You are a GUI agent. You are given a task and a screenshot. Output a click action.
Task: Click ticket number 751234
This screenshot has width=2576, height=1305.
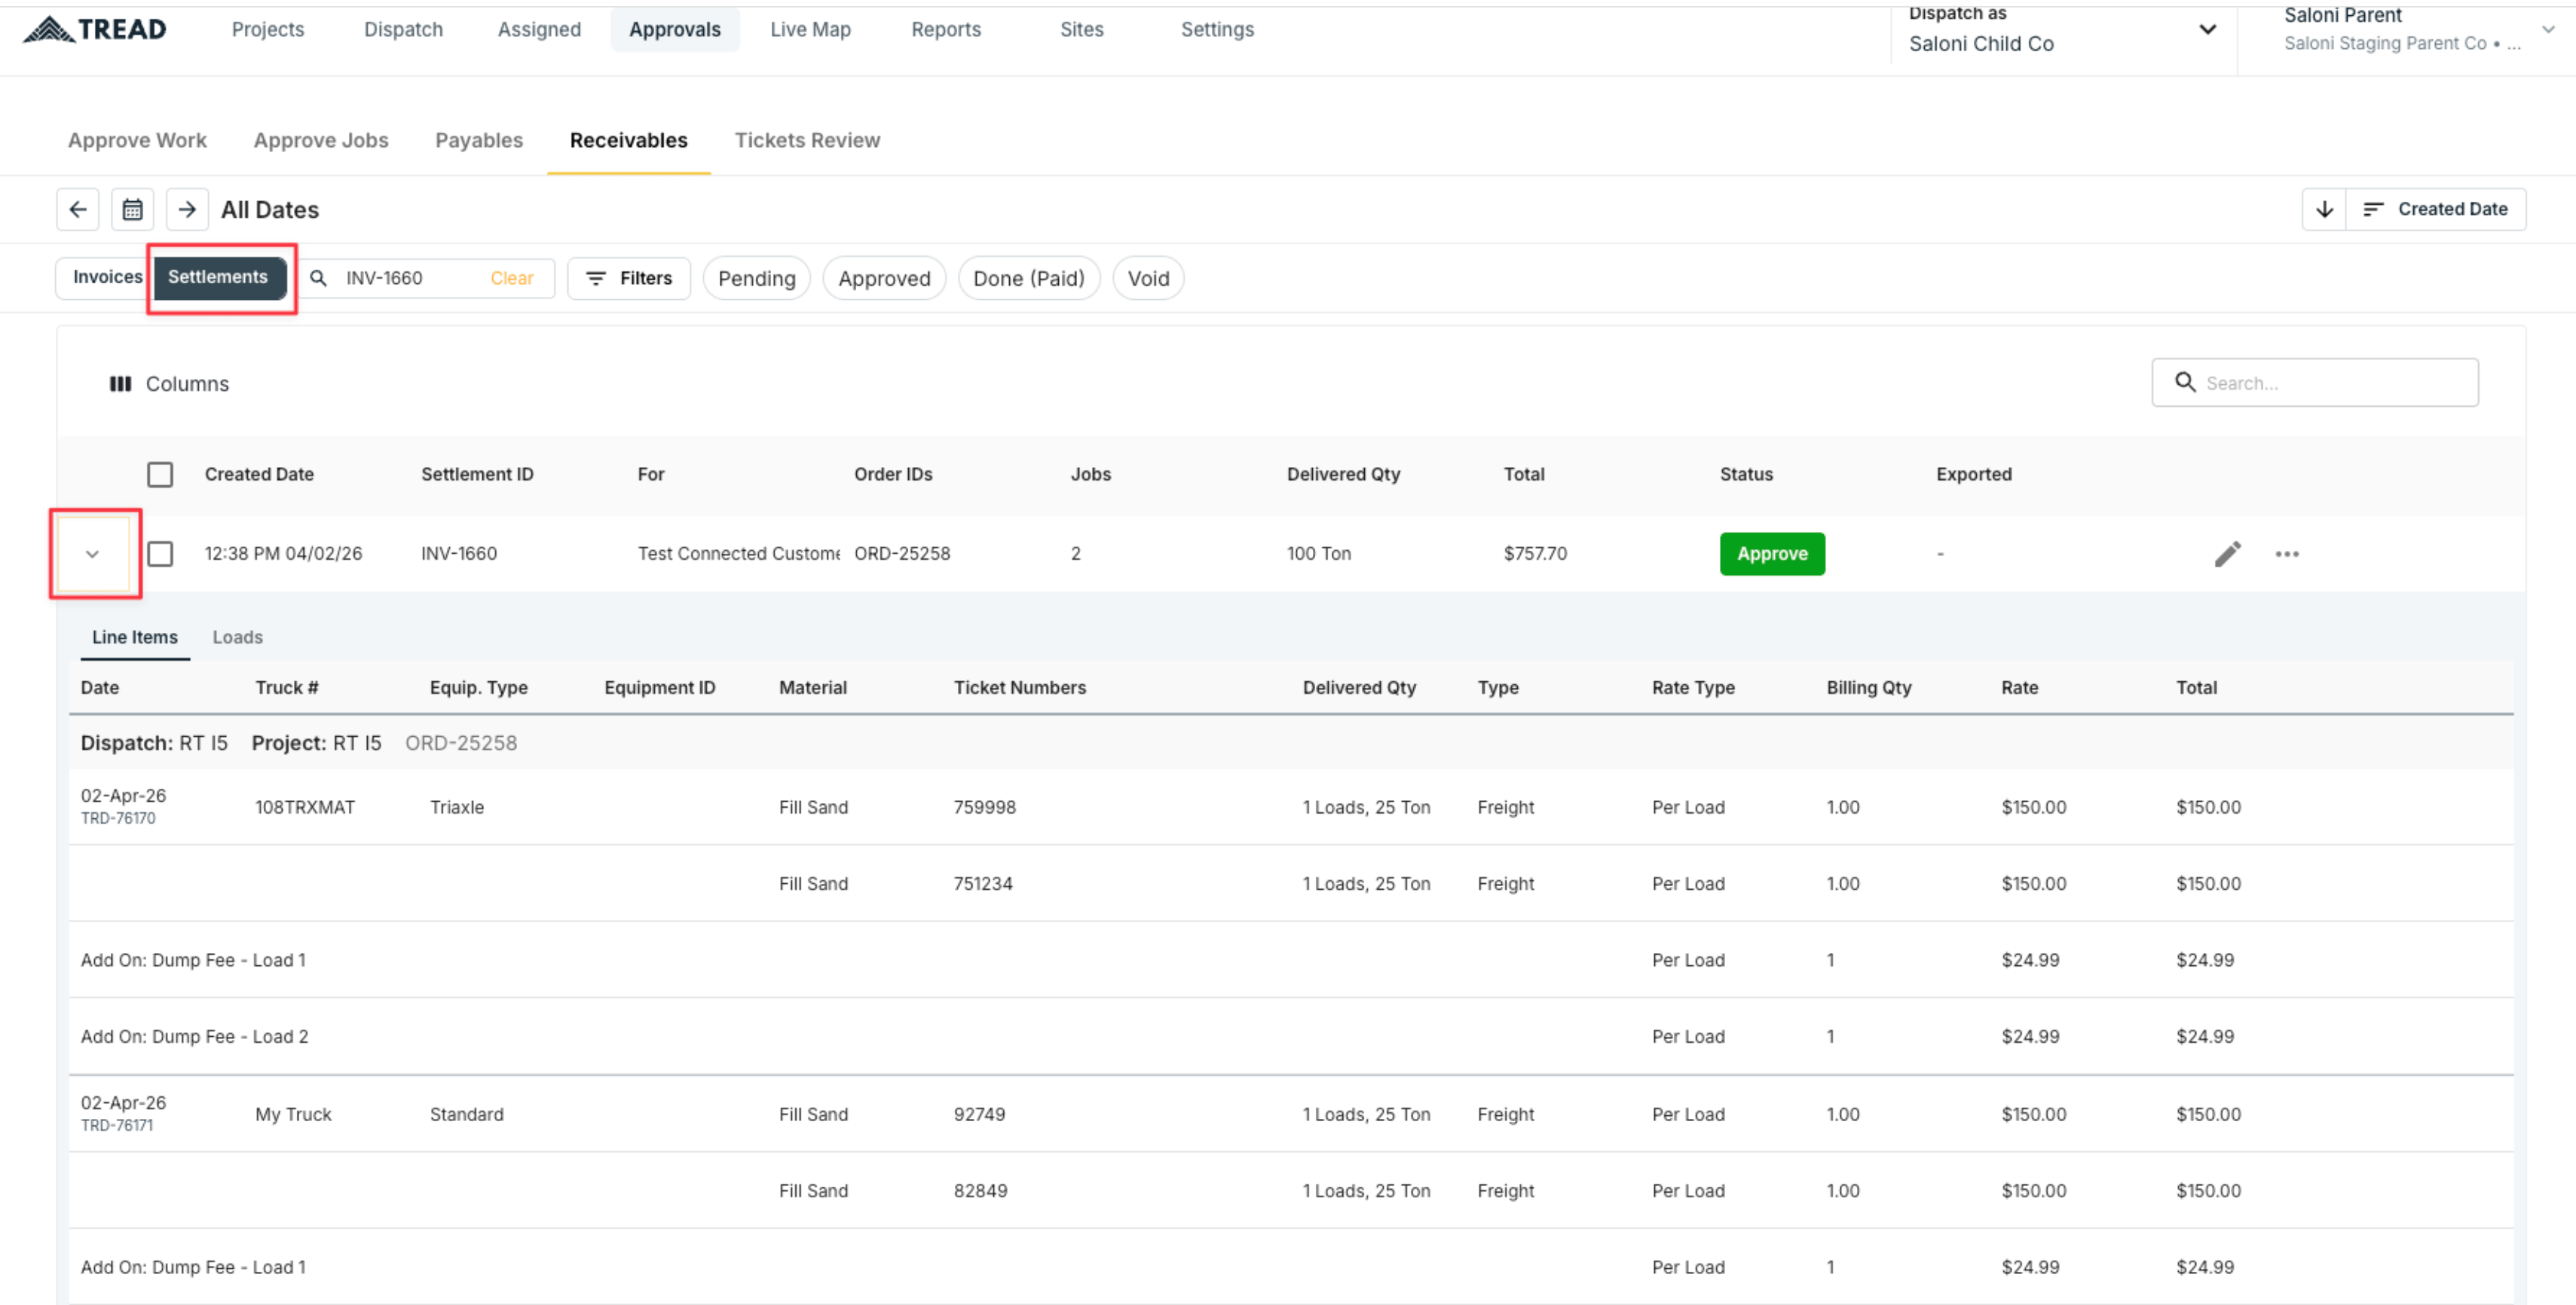(x=983, y=884)
